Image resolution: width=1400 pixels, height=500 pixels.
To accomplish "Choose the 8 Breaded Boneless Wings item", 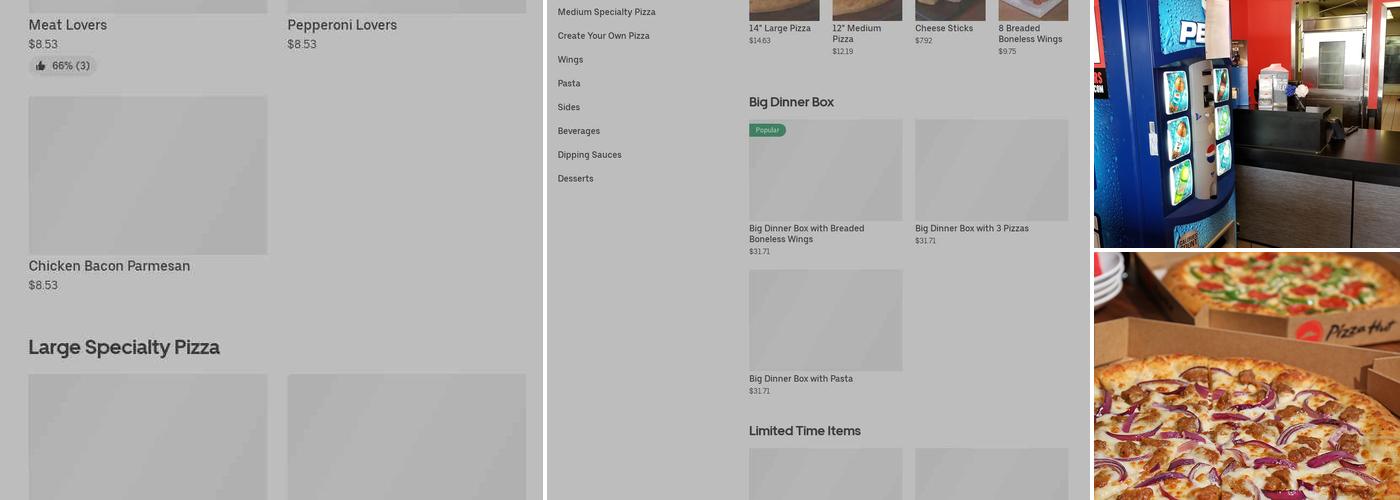I will tap(1030, 34).
